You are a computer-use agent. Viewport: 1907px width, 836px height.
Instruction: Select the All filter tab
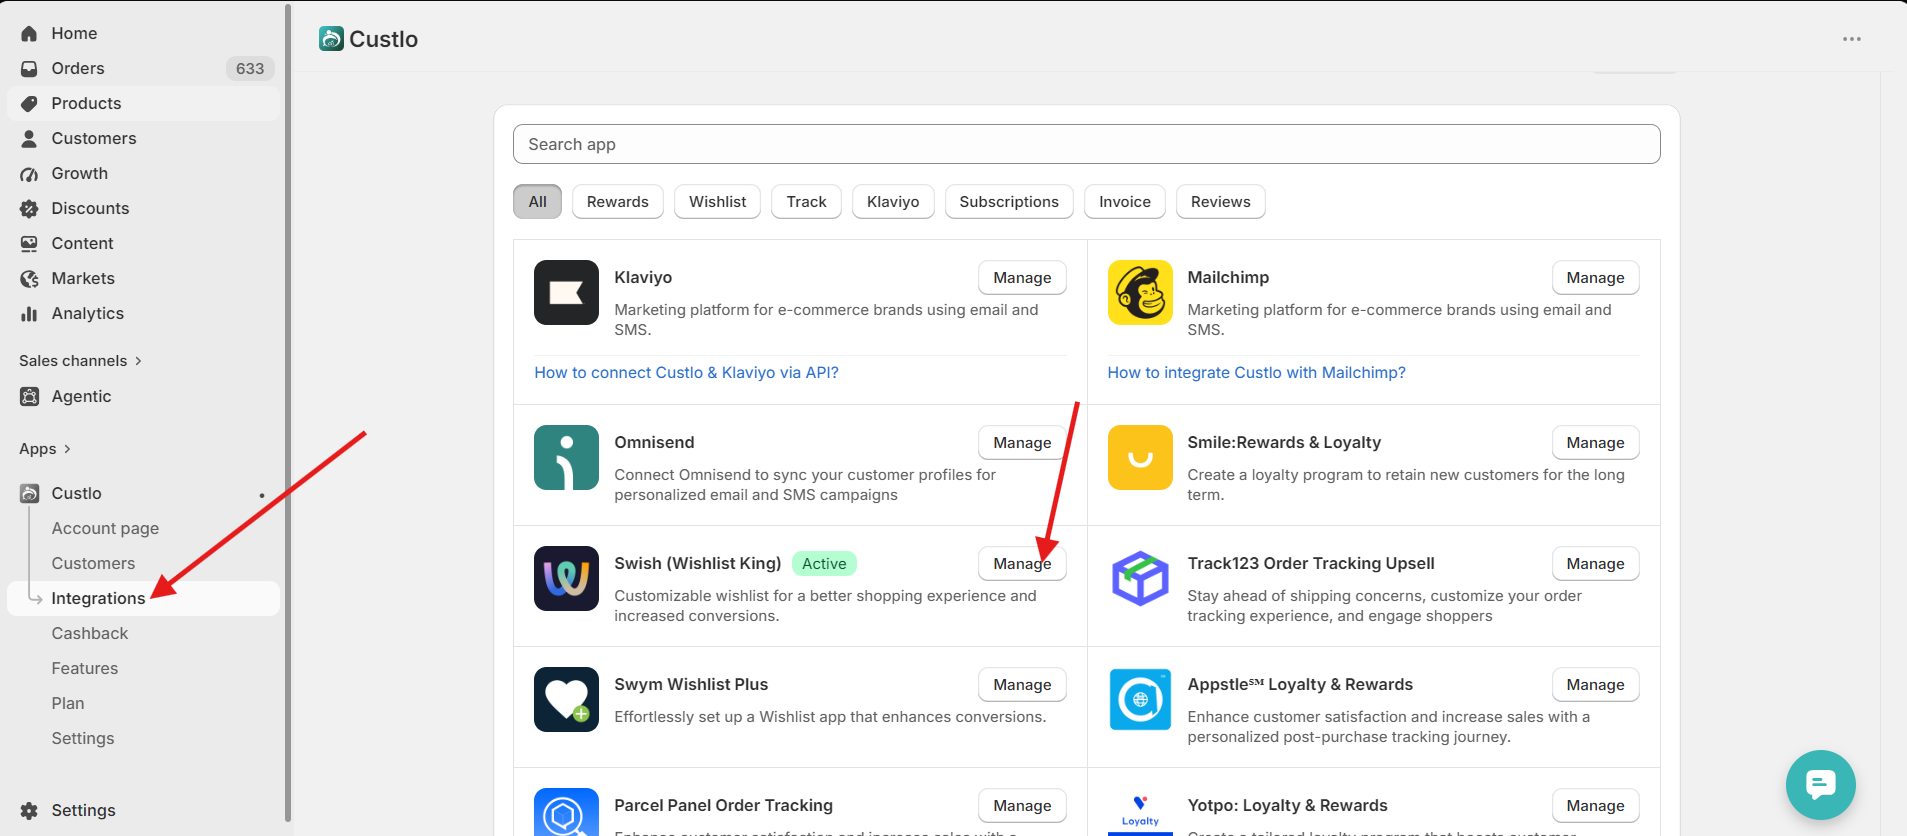coord(537,202)
